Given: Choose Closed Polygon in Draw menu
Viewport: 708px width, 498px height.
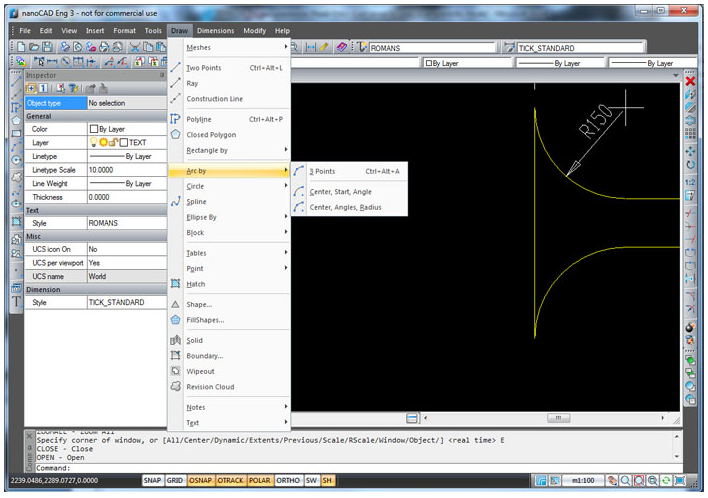Looking at the screenshot, I should [x=229, y=135].
